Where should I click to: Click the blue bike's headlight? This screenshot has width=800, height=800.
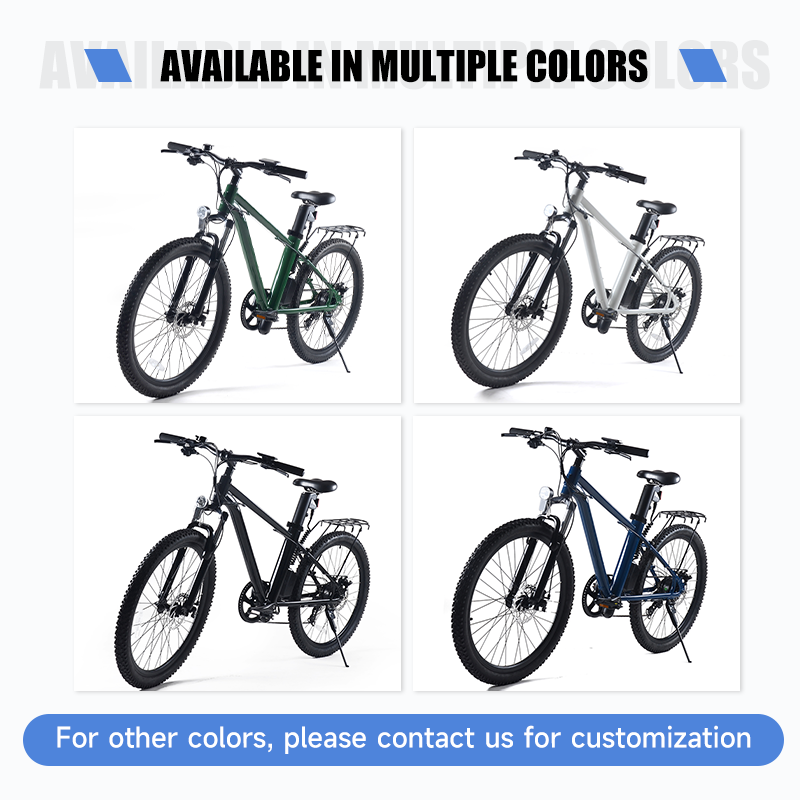click(545, 494)
